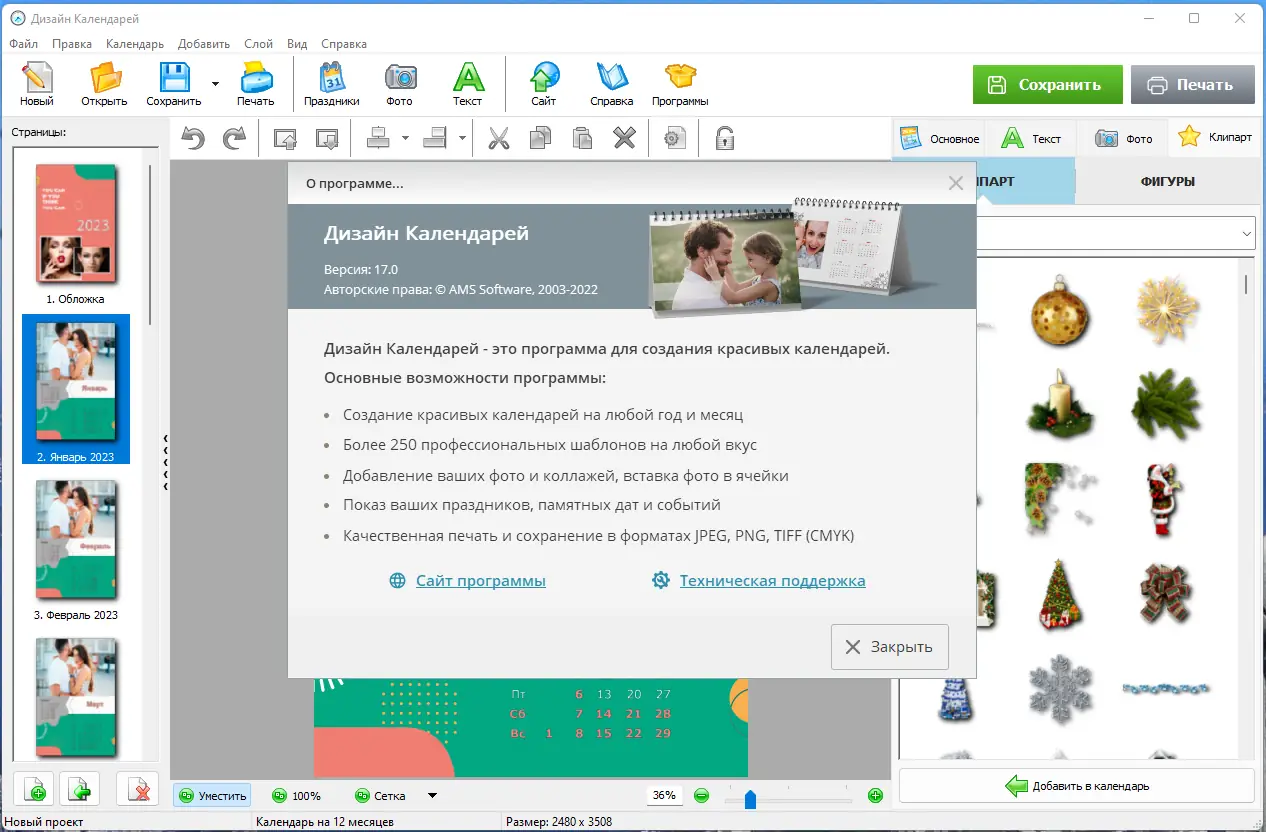The height and width of the screenshot is (832, 1266).
Task: Switch to the Фото tab on the right panel
Action: tap(1124, 138)
